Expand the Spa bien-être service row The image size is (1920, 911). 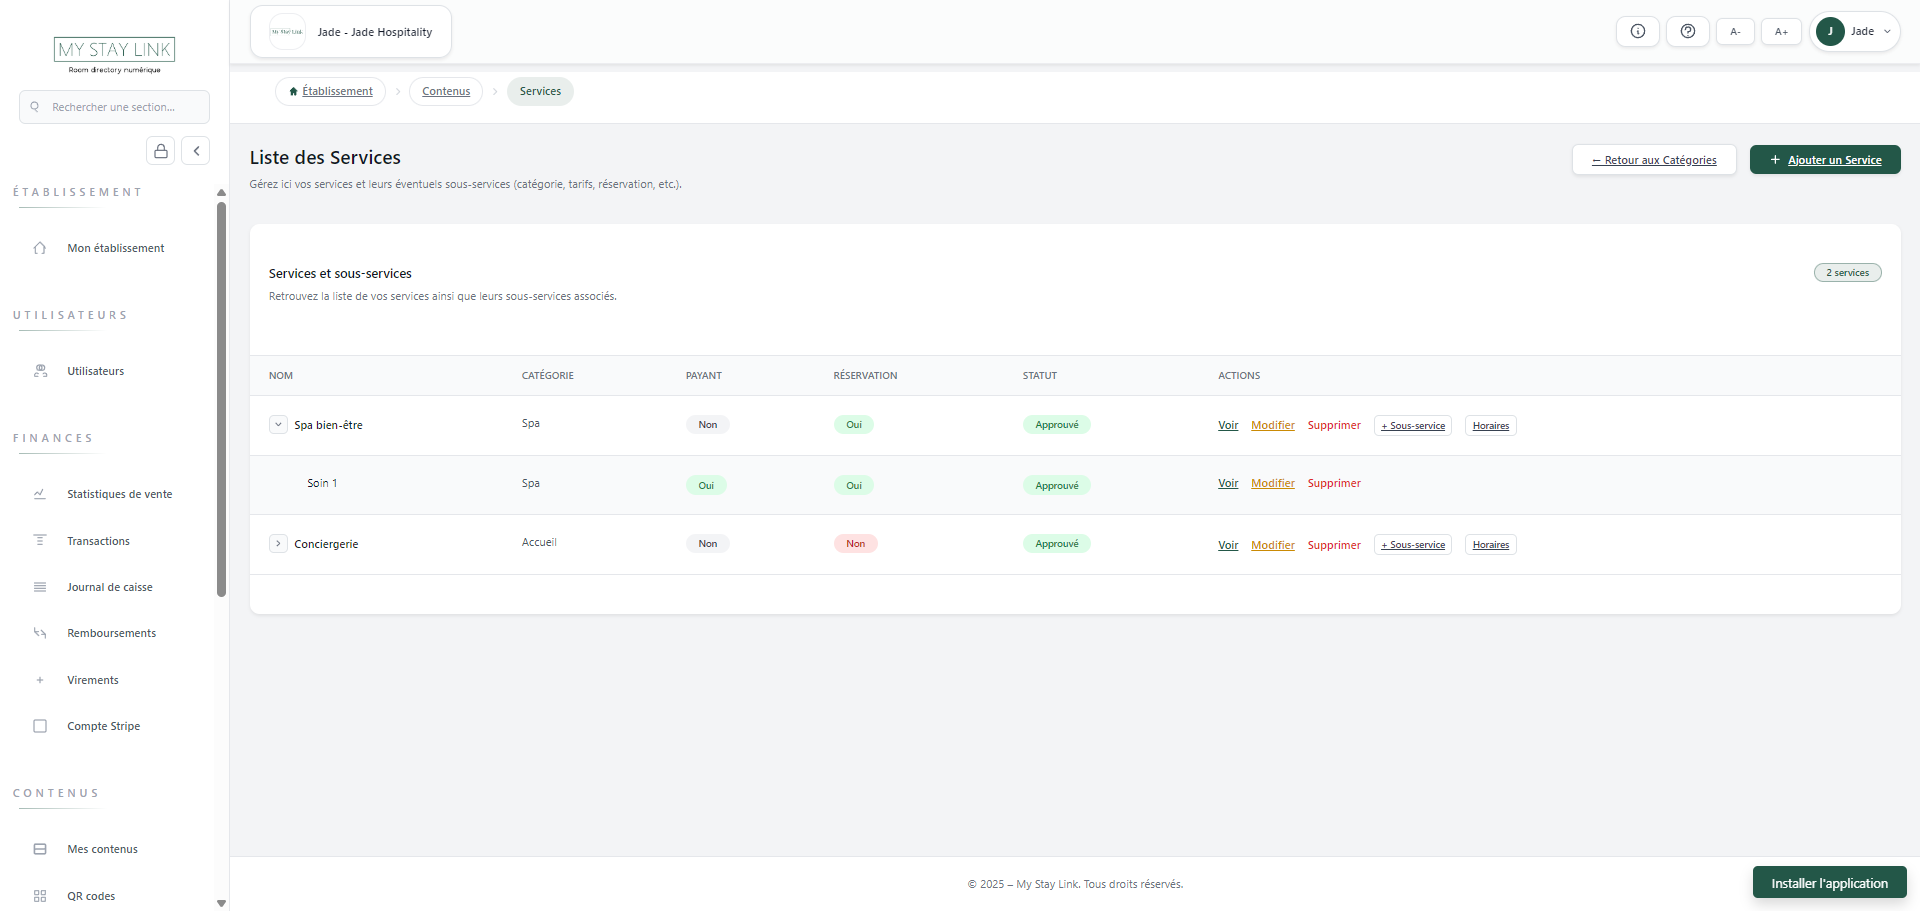click(278, 424)
